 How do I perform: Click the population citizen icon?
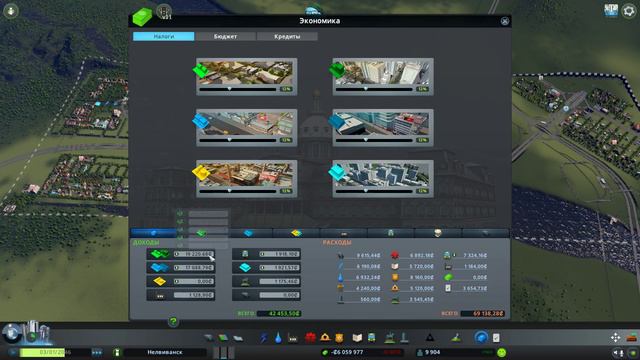(420, 352)
